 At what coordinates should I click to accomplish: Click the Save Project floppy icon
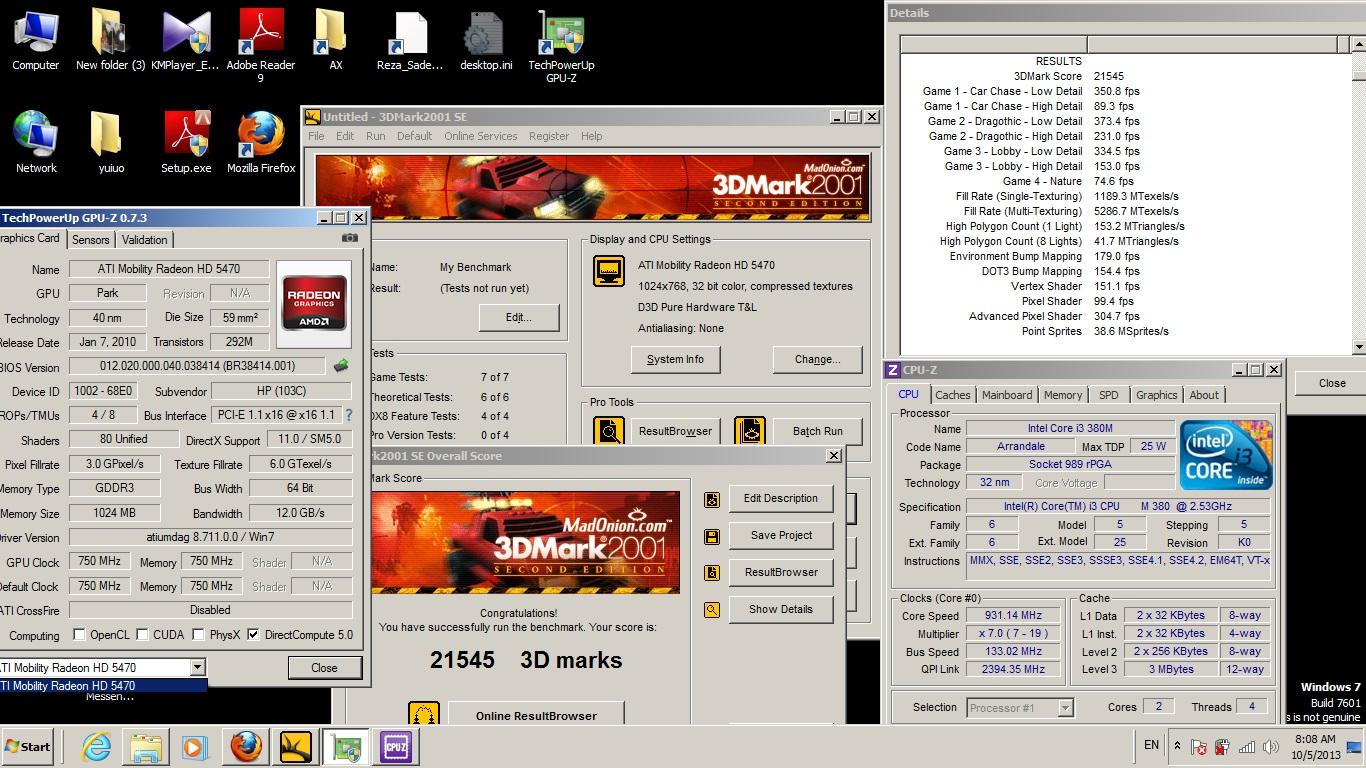[x=711, y=536]
